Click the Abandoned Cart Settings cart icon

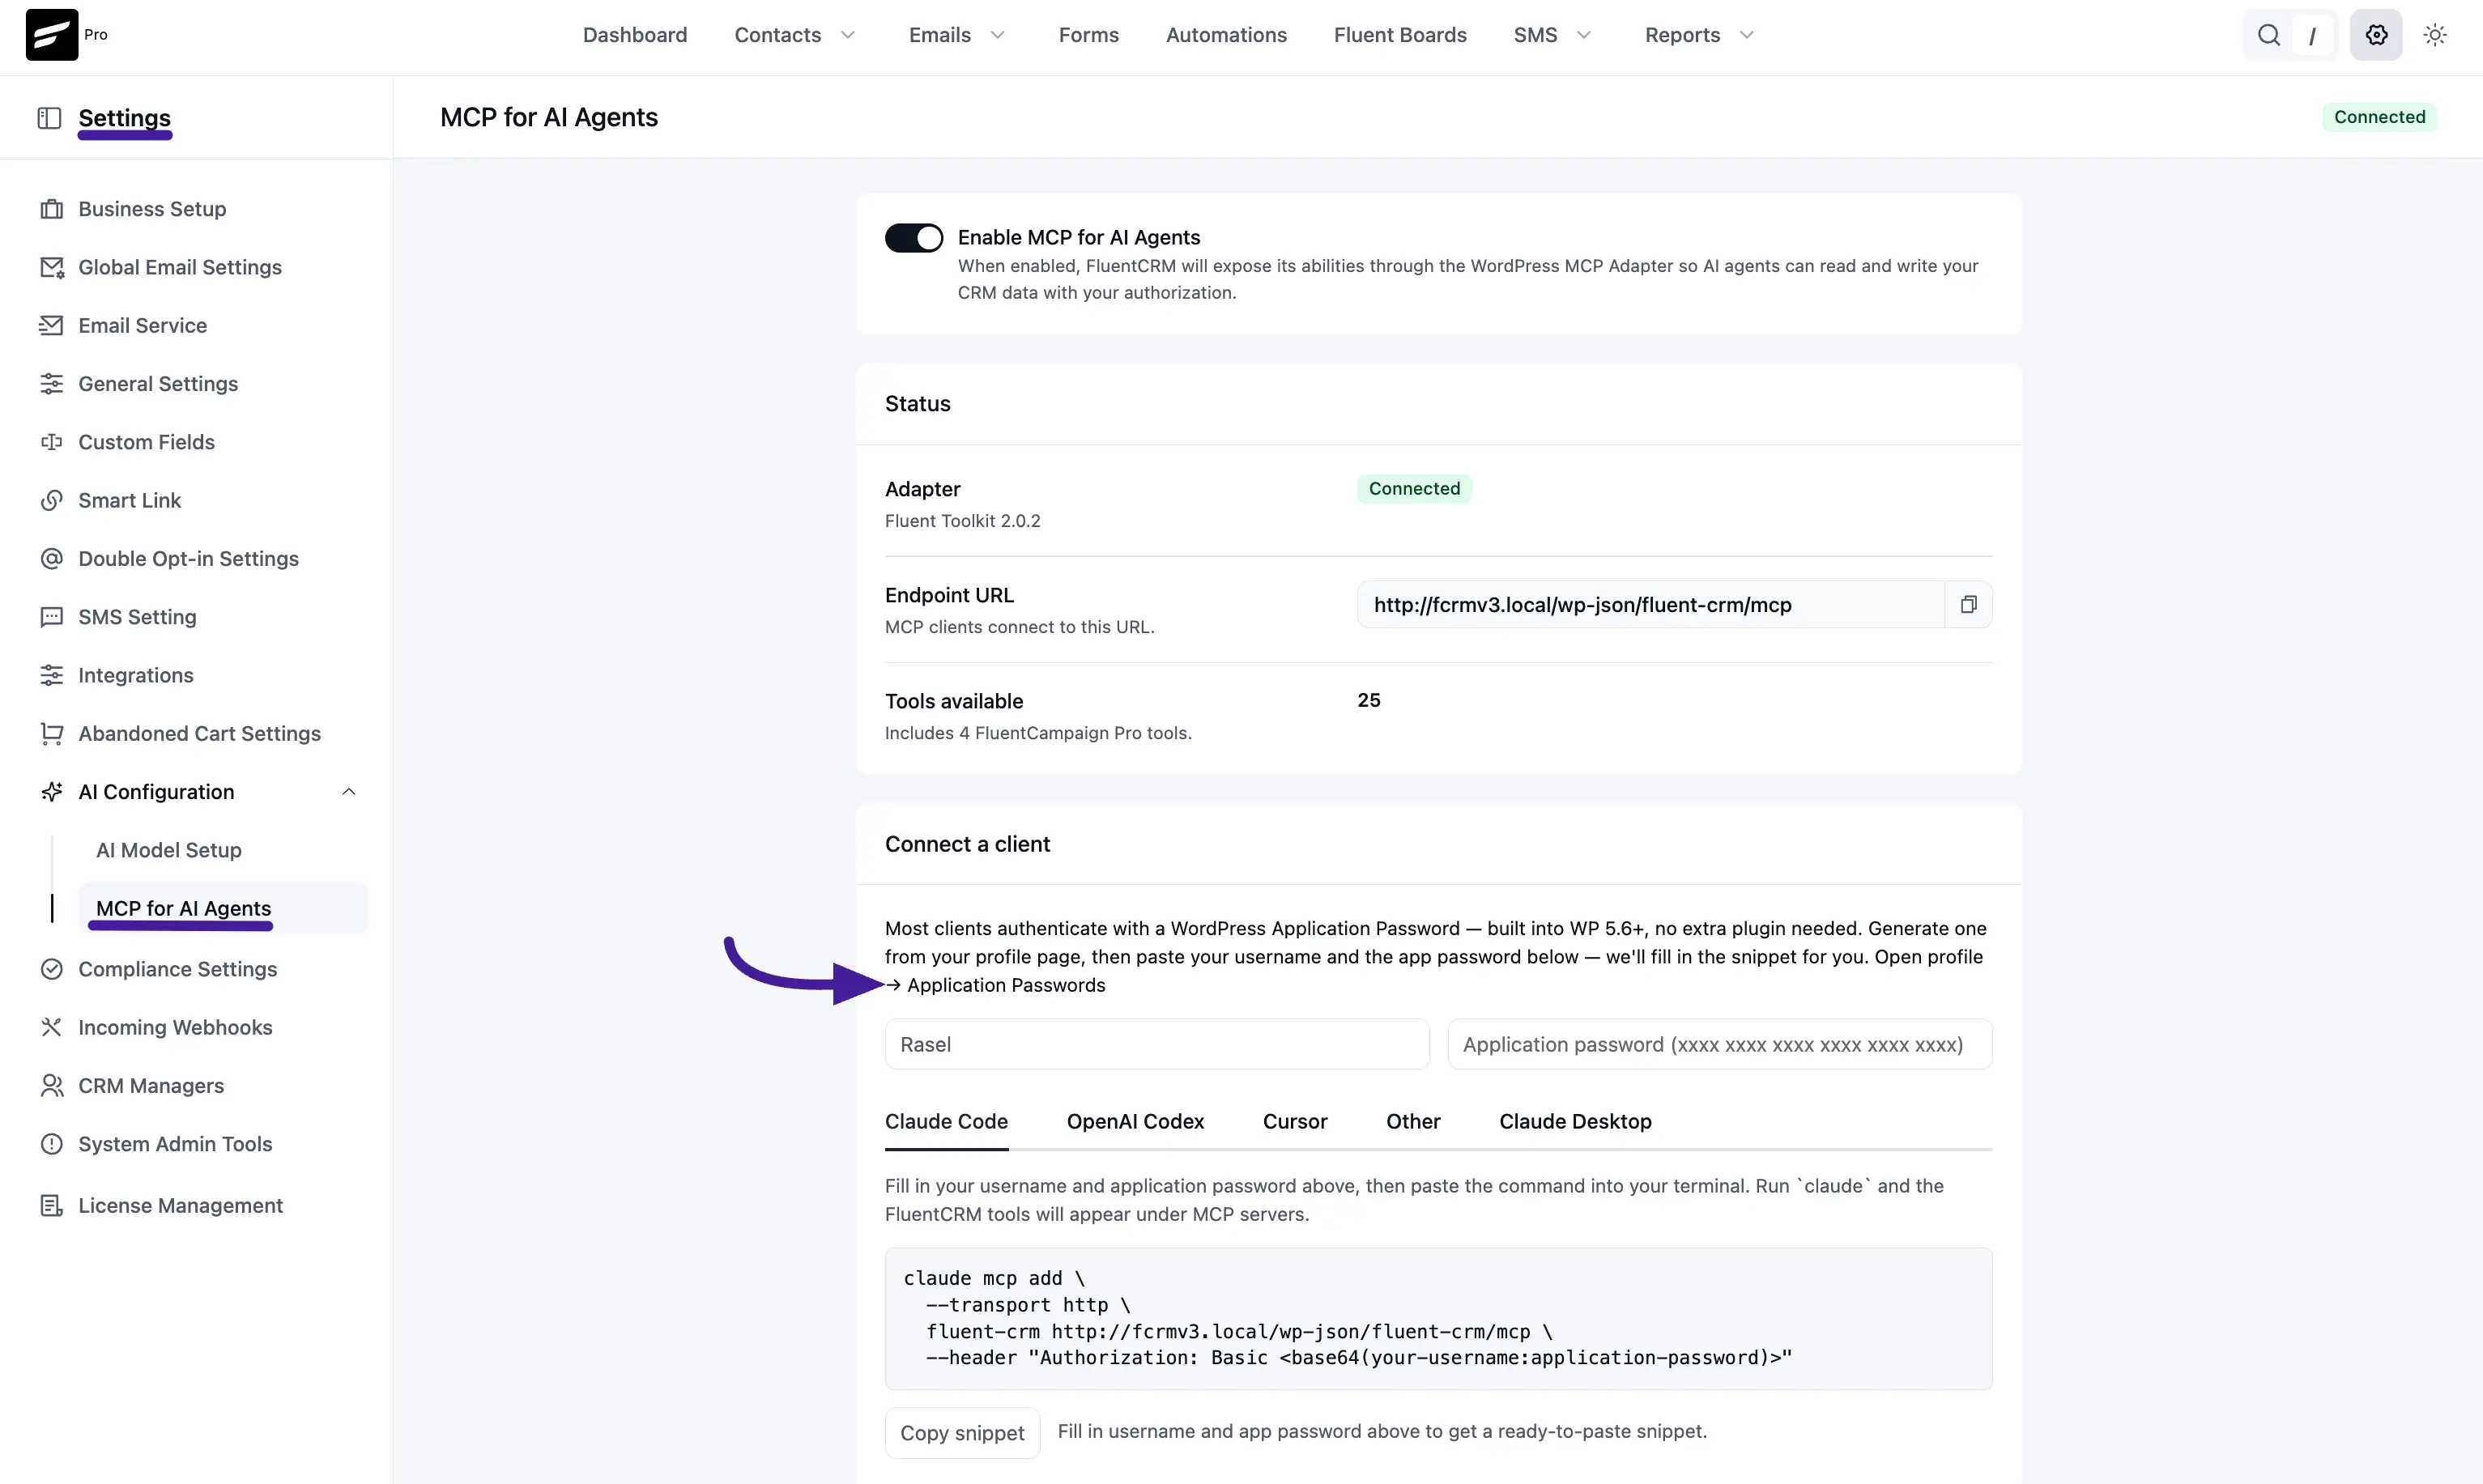point(52,734)
